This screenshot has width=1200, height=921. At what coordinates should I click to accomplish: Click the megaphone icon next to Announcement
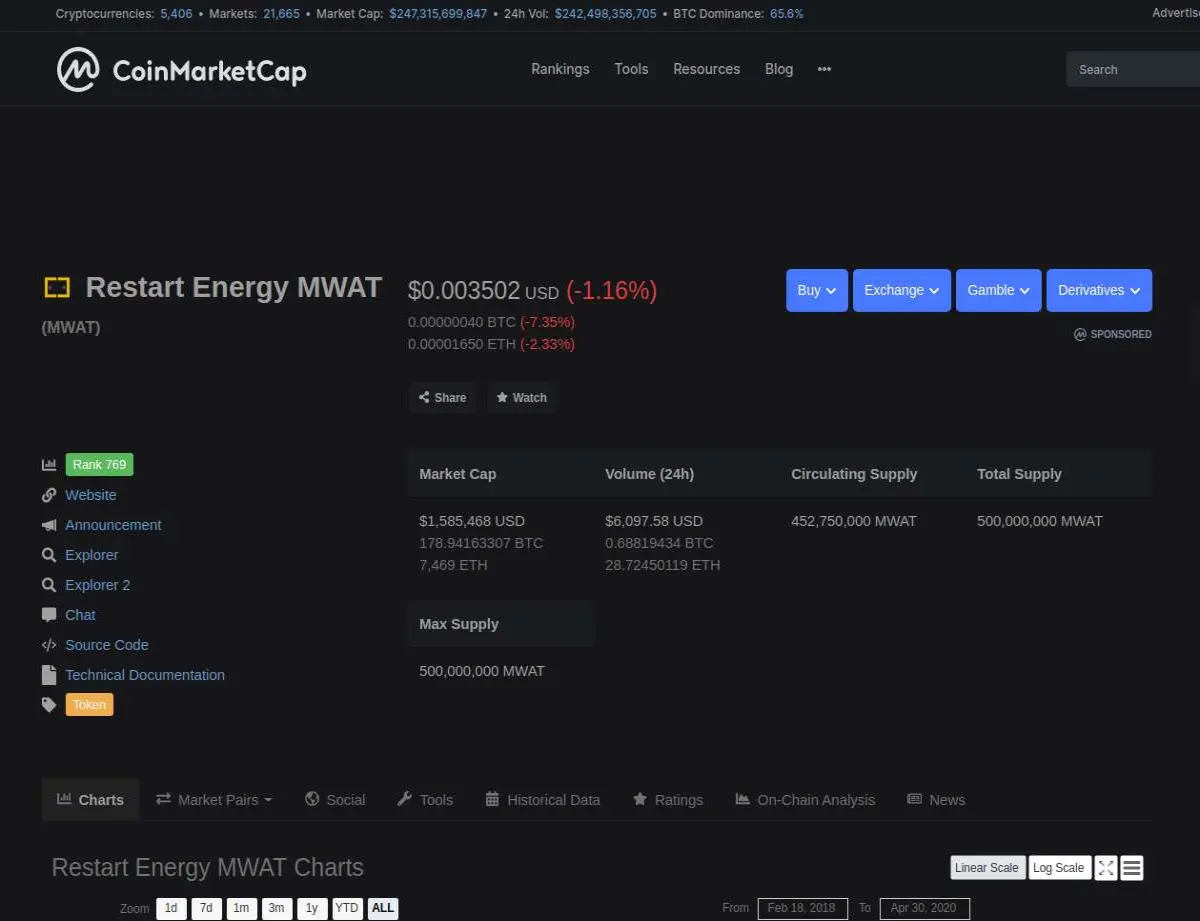(48, 525)
